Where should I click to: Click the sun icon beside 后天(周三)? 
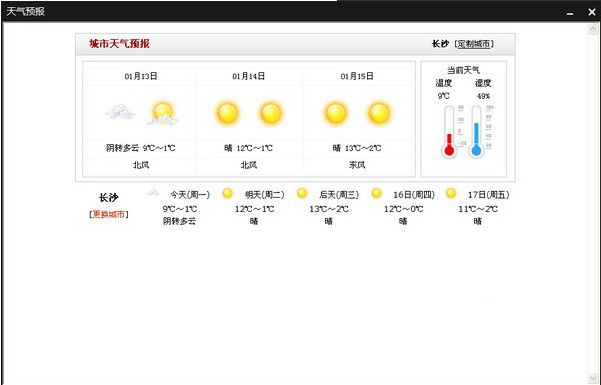point(302,193)
